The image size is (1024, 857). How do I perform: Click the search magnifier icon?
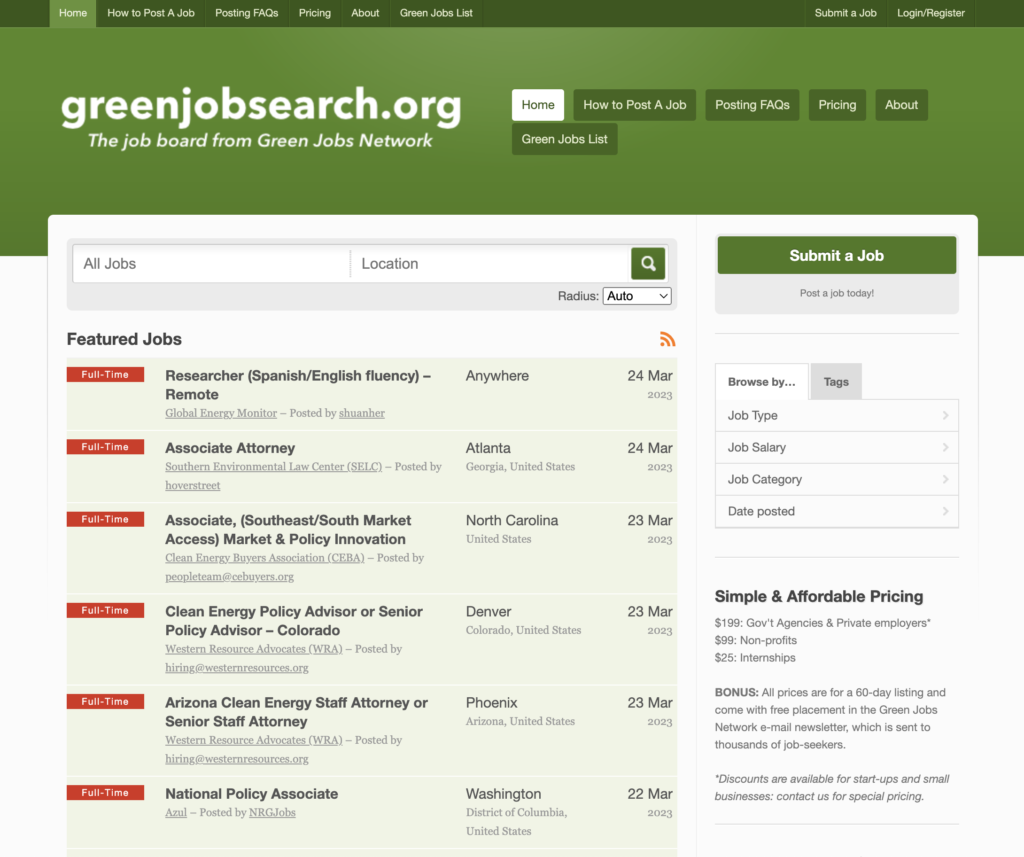(648, 263)
